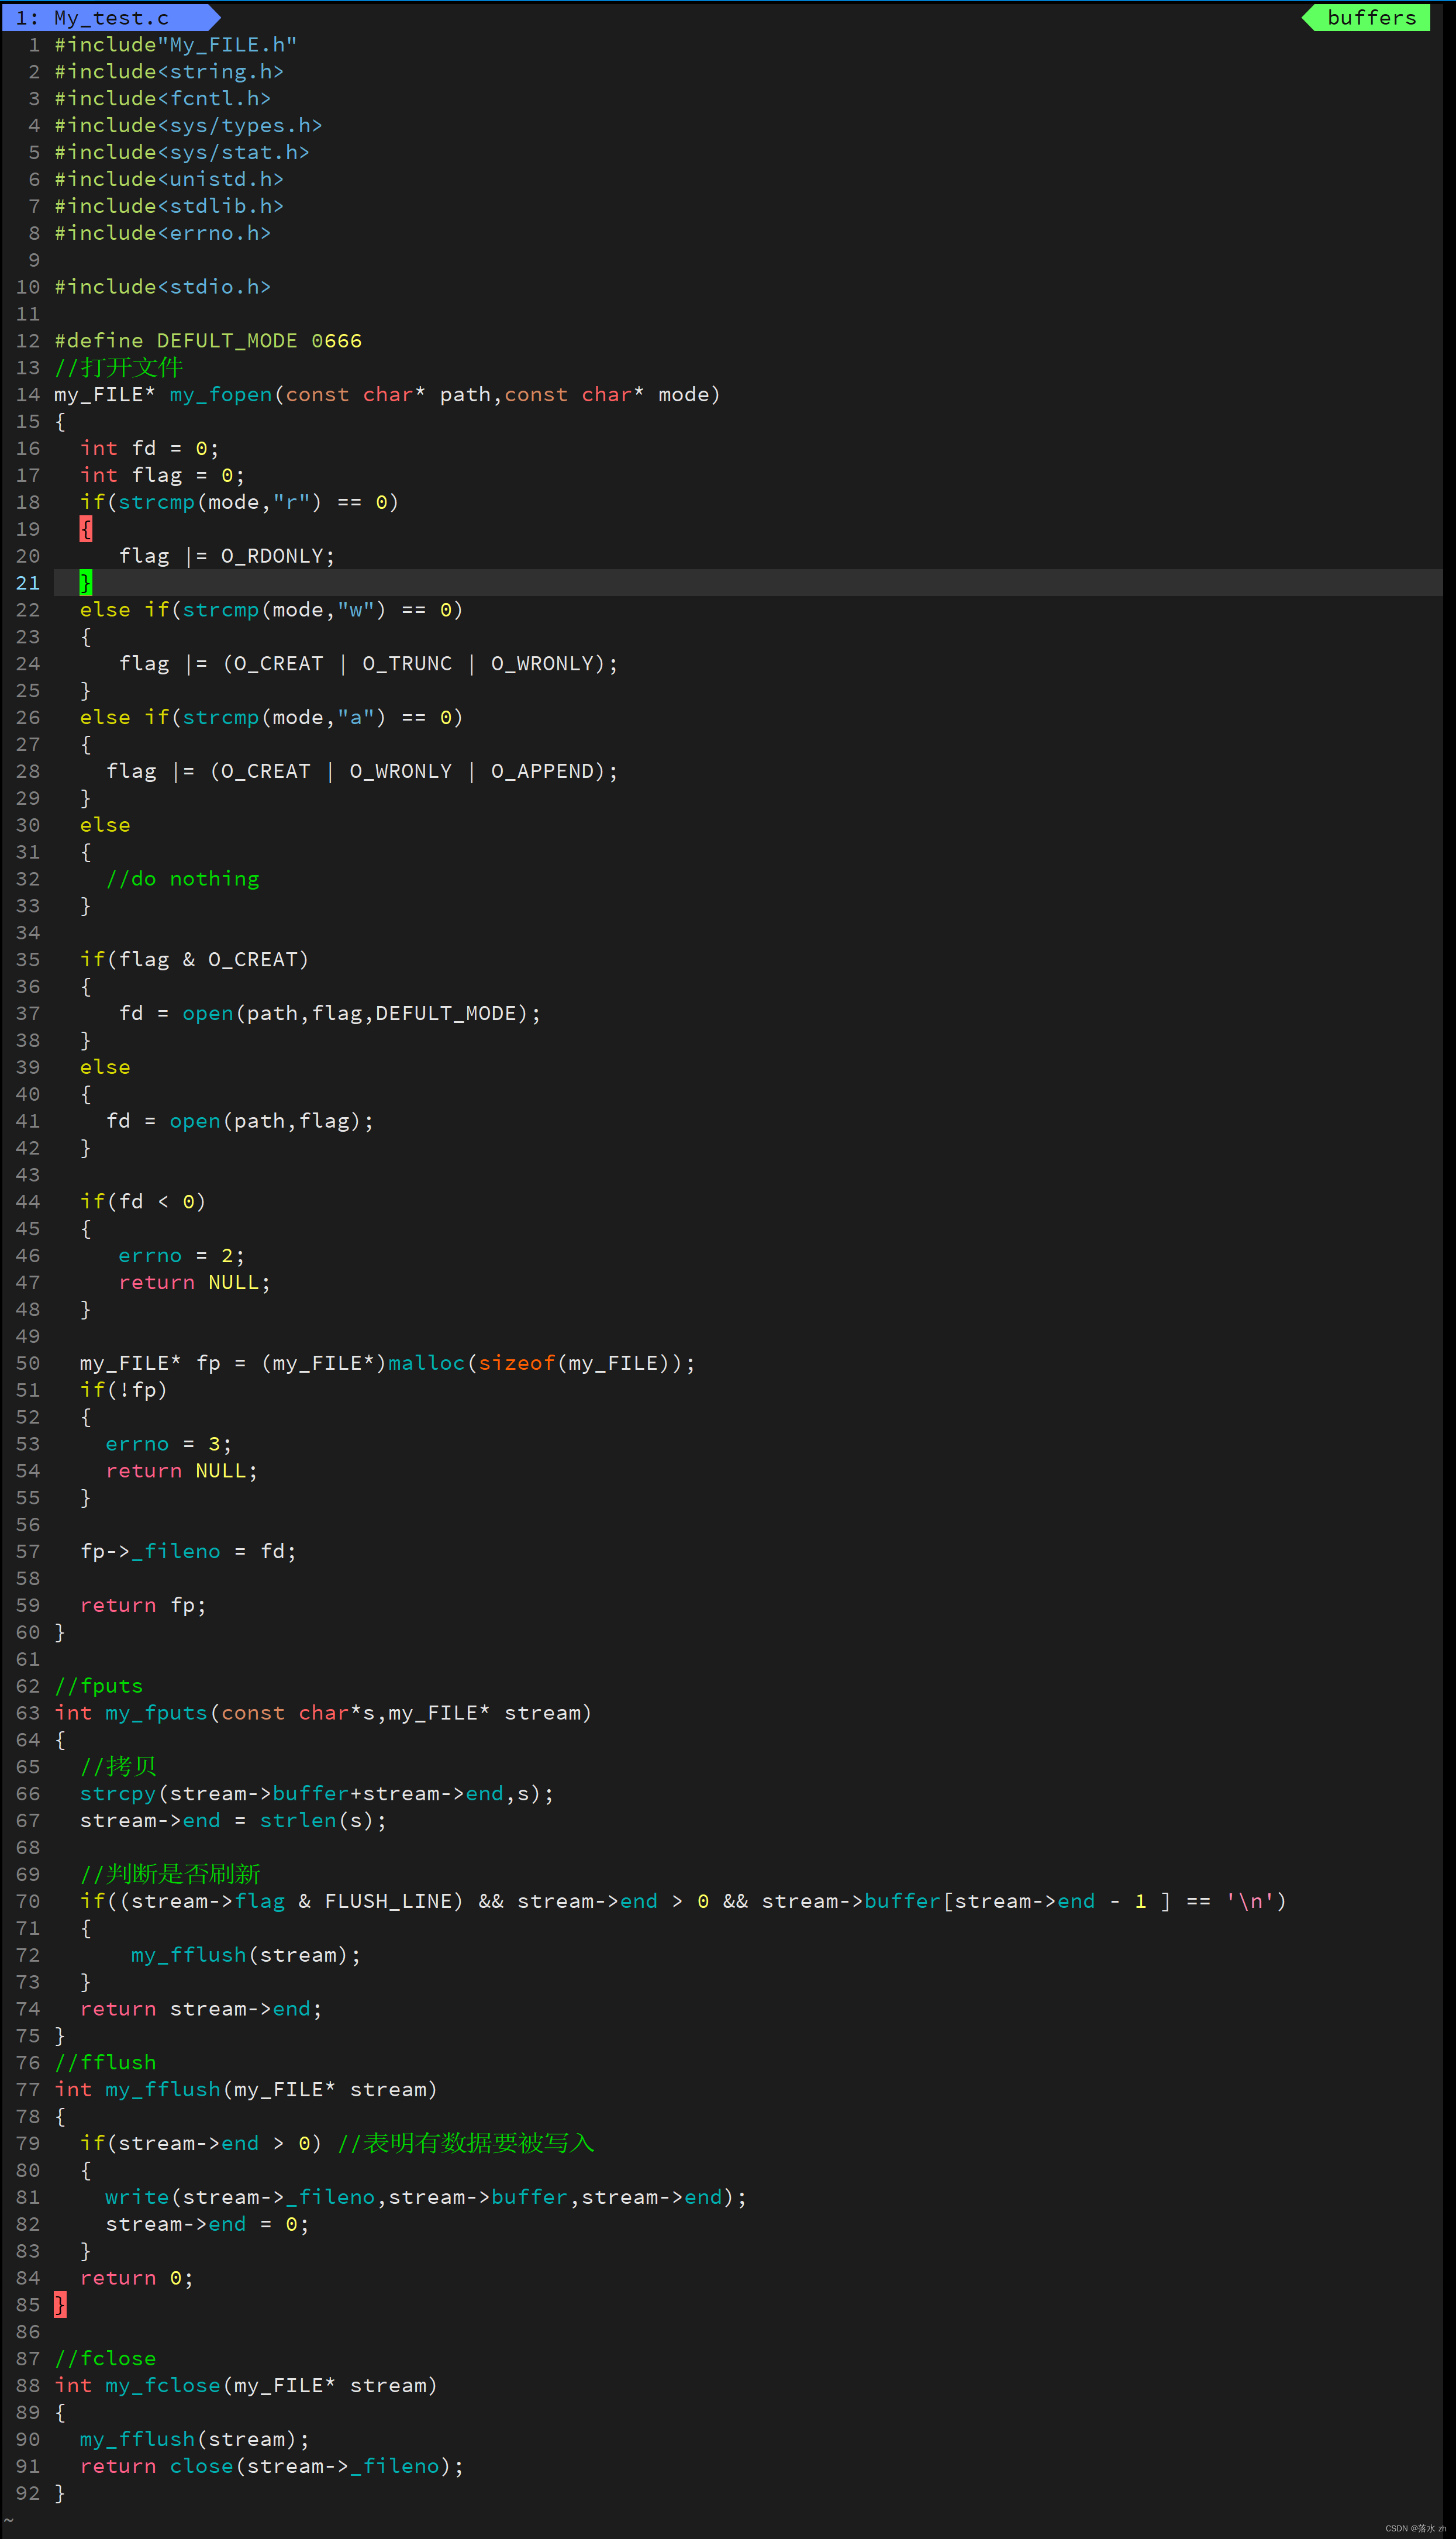Click the my_fclose function name
The width and height of the screenshot is (1456, 2539).
pyautogui.click(x=163, y=2386)
